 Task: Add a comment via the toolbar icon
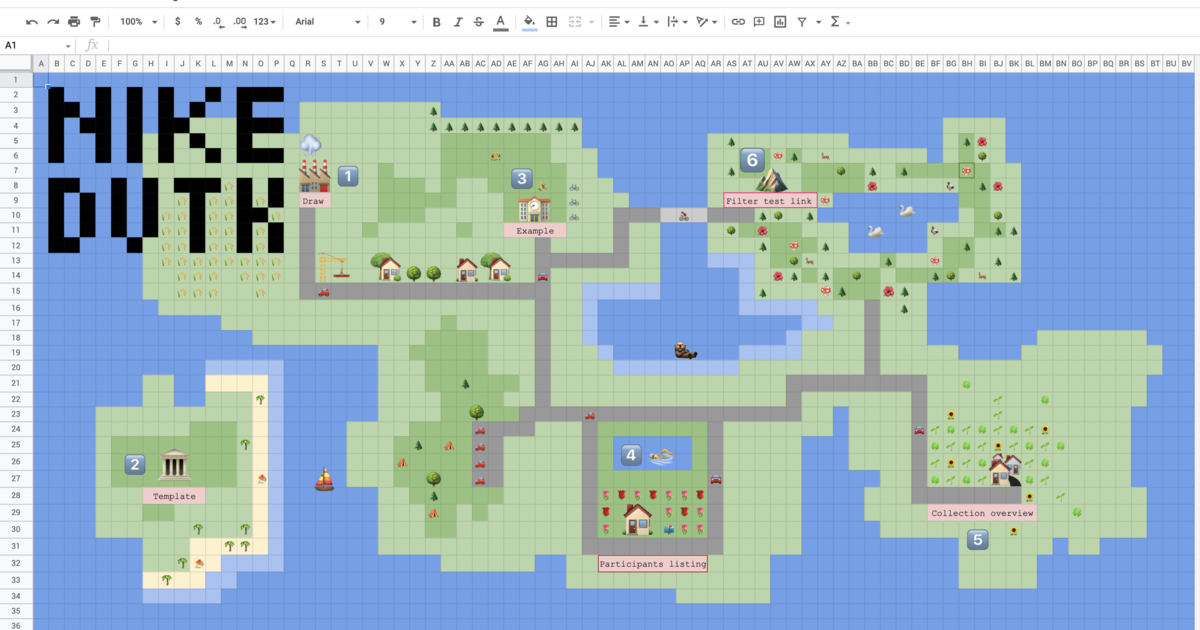pyautogui.click(x=759, y=21)
